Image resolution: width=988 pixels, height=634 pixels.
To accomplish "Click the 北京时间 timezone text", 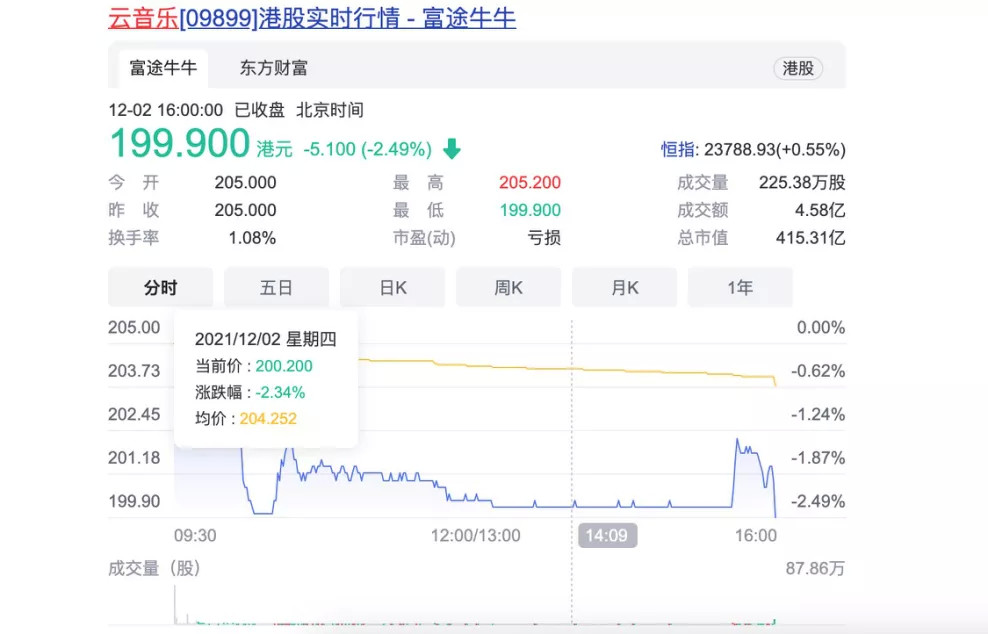I will [330, 110].
